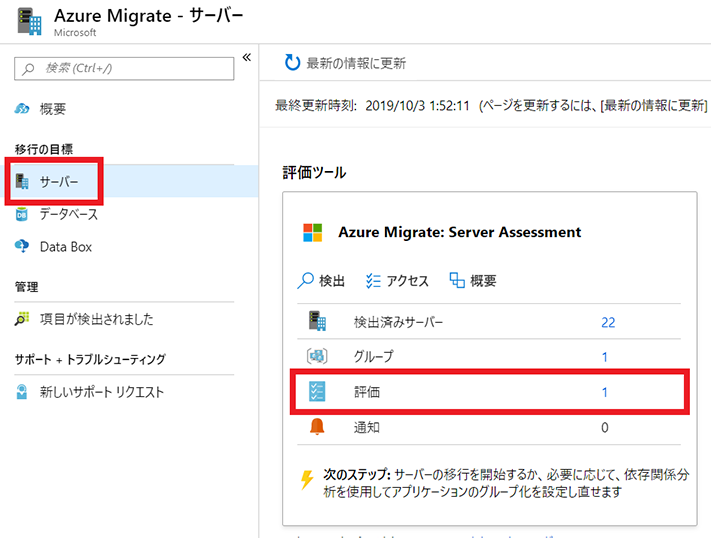
Task: Click the アクセス checklist icon
Action: [x=373, y=281]
